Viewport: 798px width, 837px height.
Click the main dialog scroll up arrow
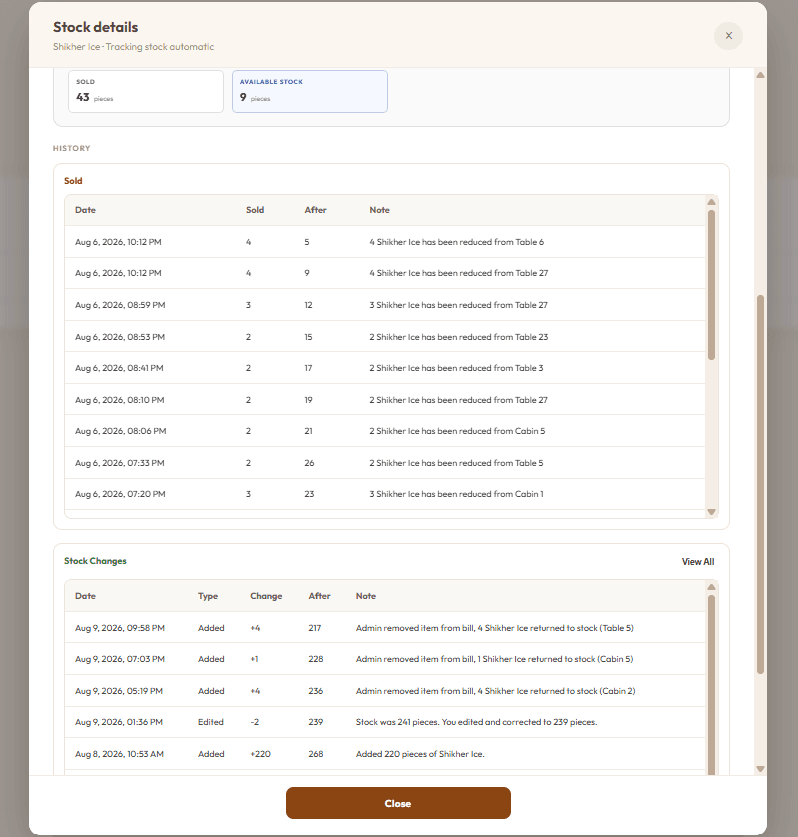click(761, 75)
